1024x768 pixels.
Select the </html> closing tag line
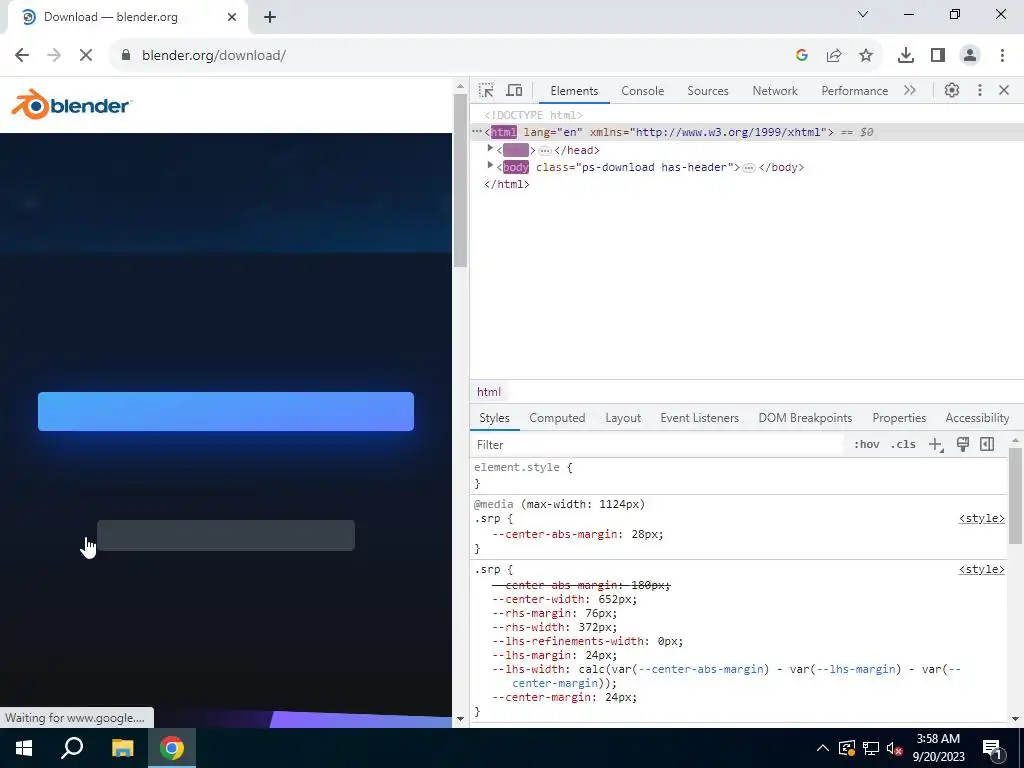pyautogui.click(x=507, y=184)
